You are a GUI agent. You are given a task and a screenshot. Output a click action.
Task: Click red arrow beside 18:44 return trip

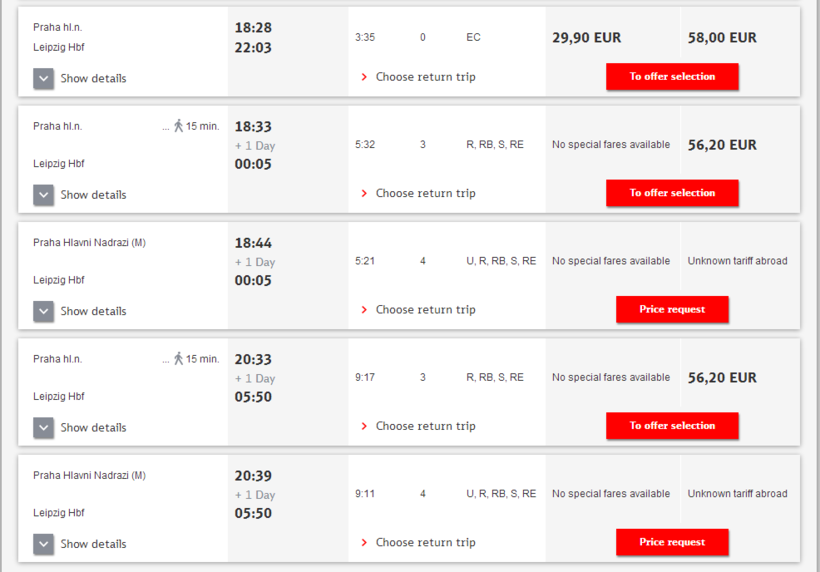coord(364,310)
